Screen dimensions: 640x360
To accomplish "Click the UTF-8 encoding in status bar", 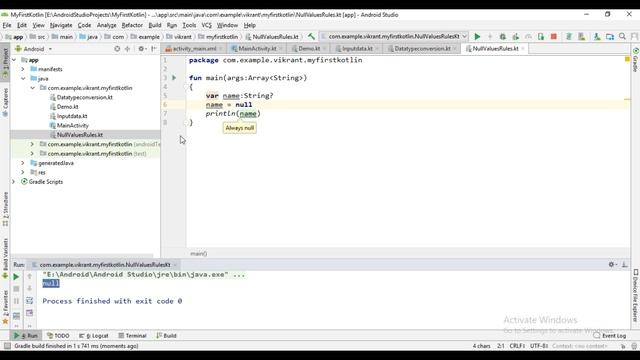I will 539,346.
